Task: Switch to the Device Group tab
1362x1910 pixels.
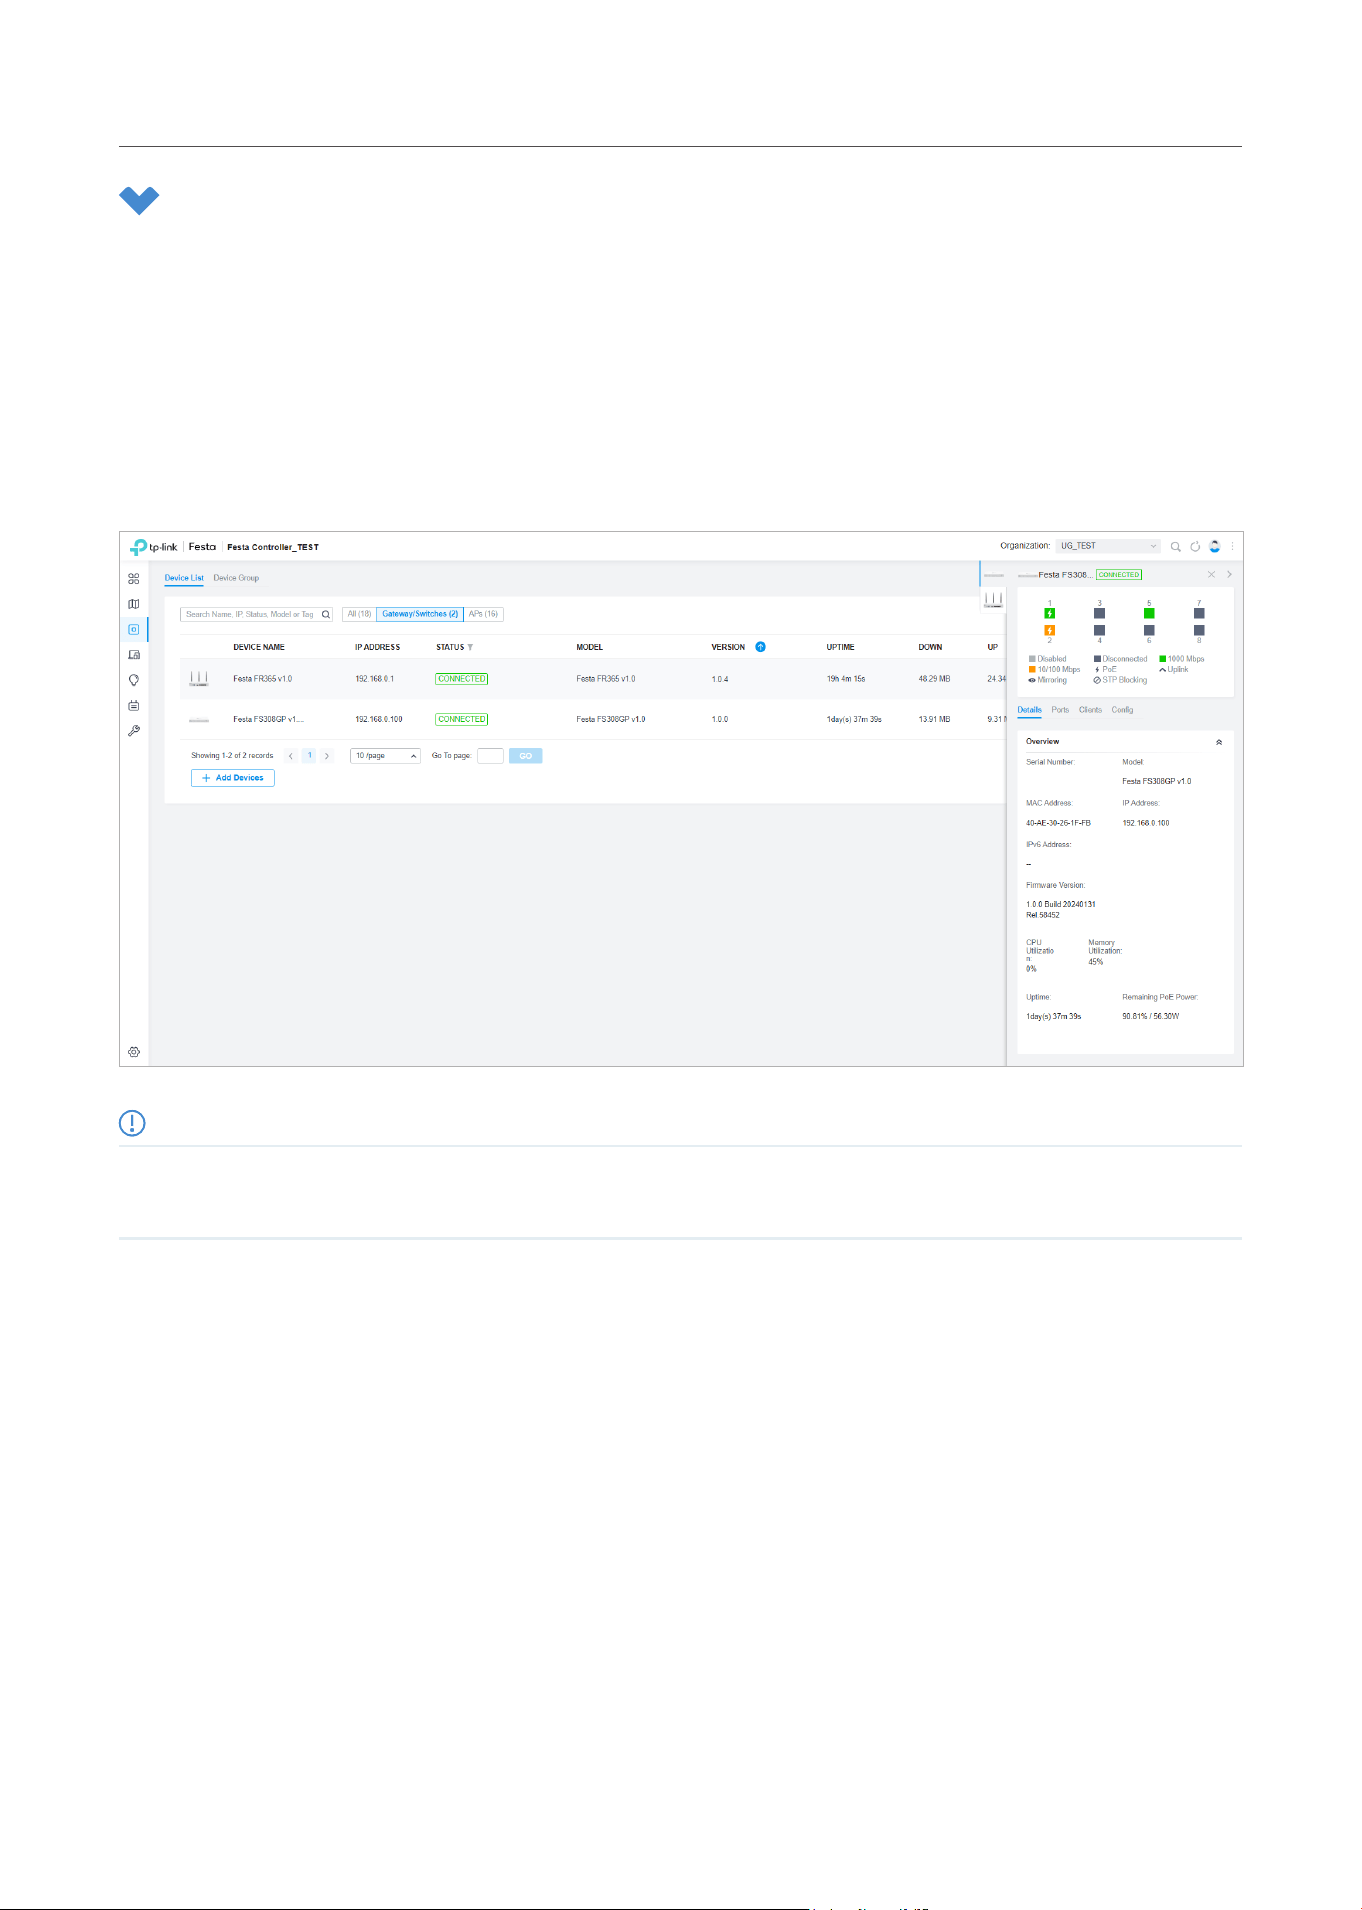Action: [x=236, y=578]
